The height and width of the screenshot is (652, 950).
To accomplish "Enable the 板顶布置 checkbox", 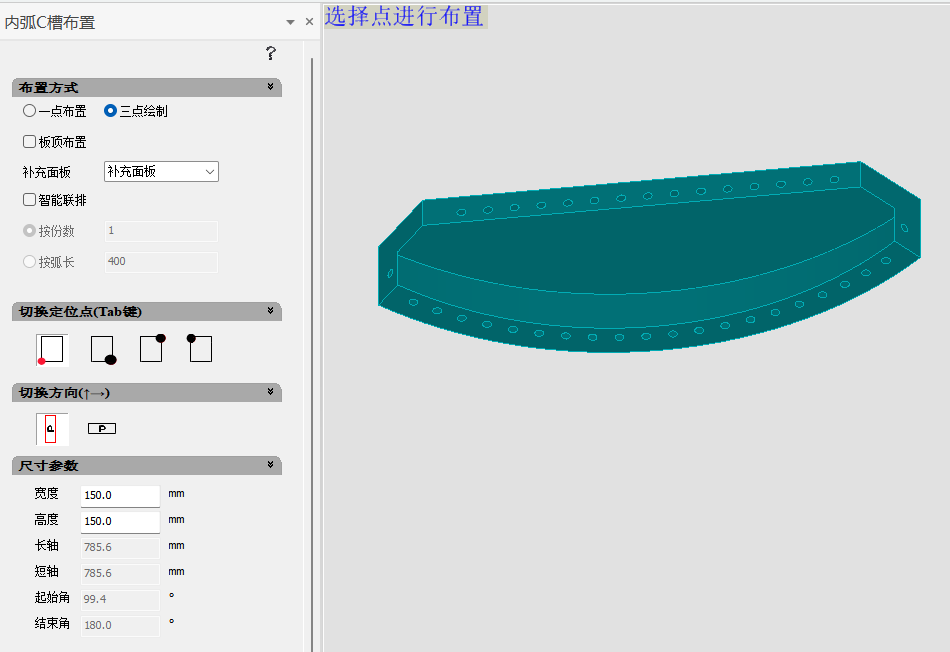I will click(x=30, y=142).
